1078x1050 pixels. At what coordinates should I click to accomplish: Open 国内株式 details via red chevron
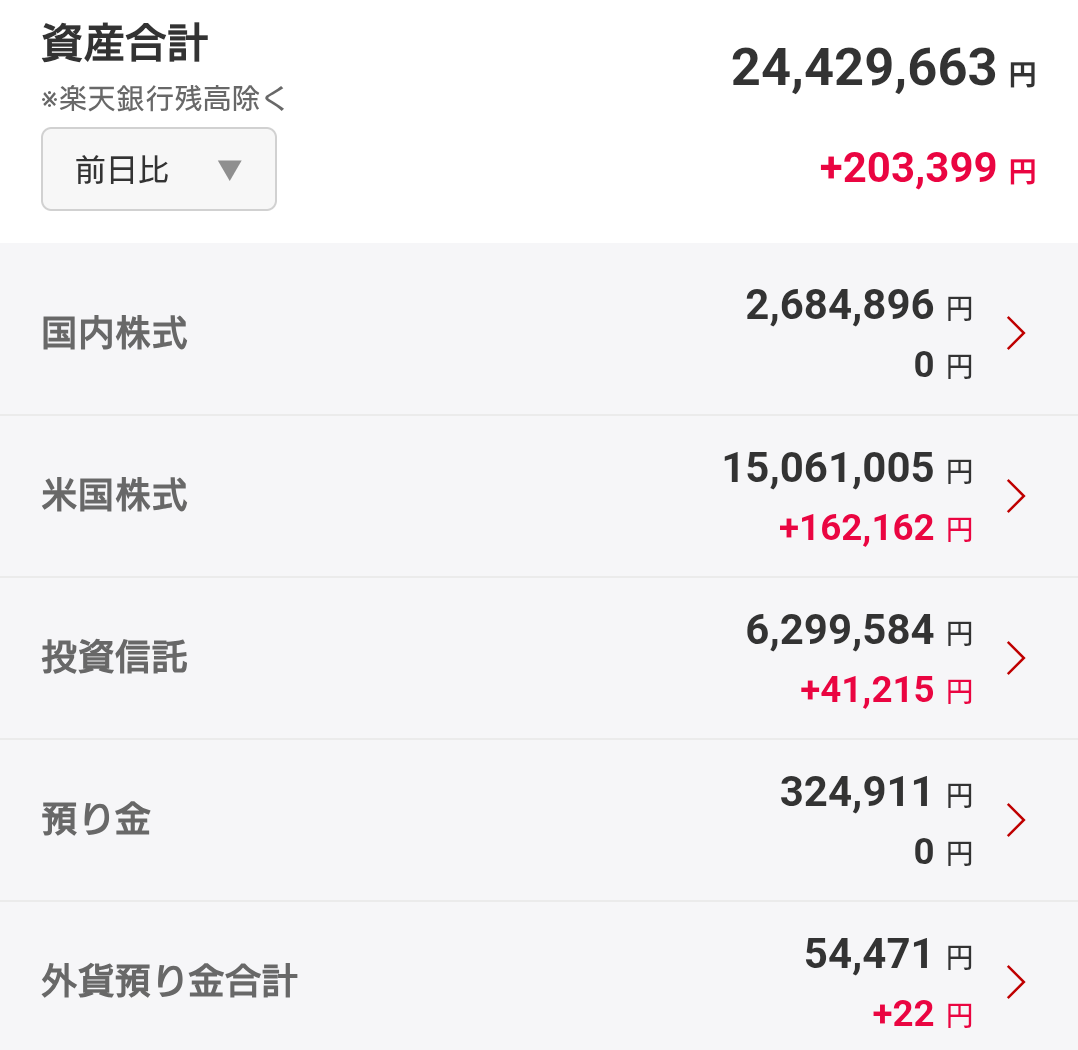pos(1016,333)
